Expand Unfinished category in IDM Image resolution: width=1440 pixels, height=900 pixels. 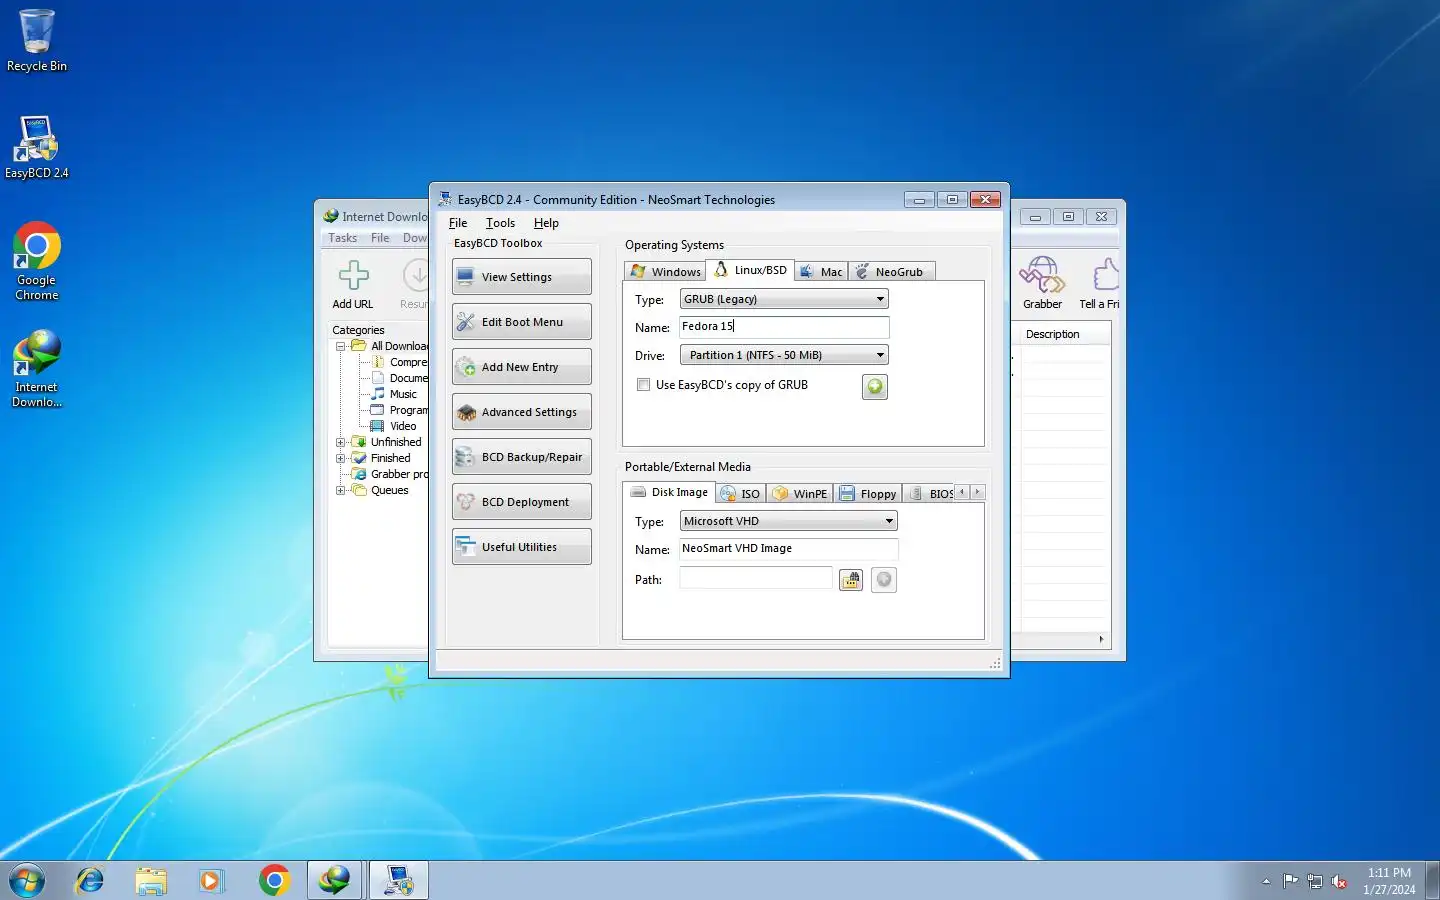(x=340, y=442)
